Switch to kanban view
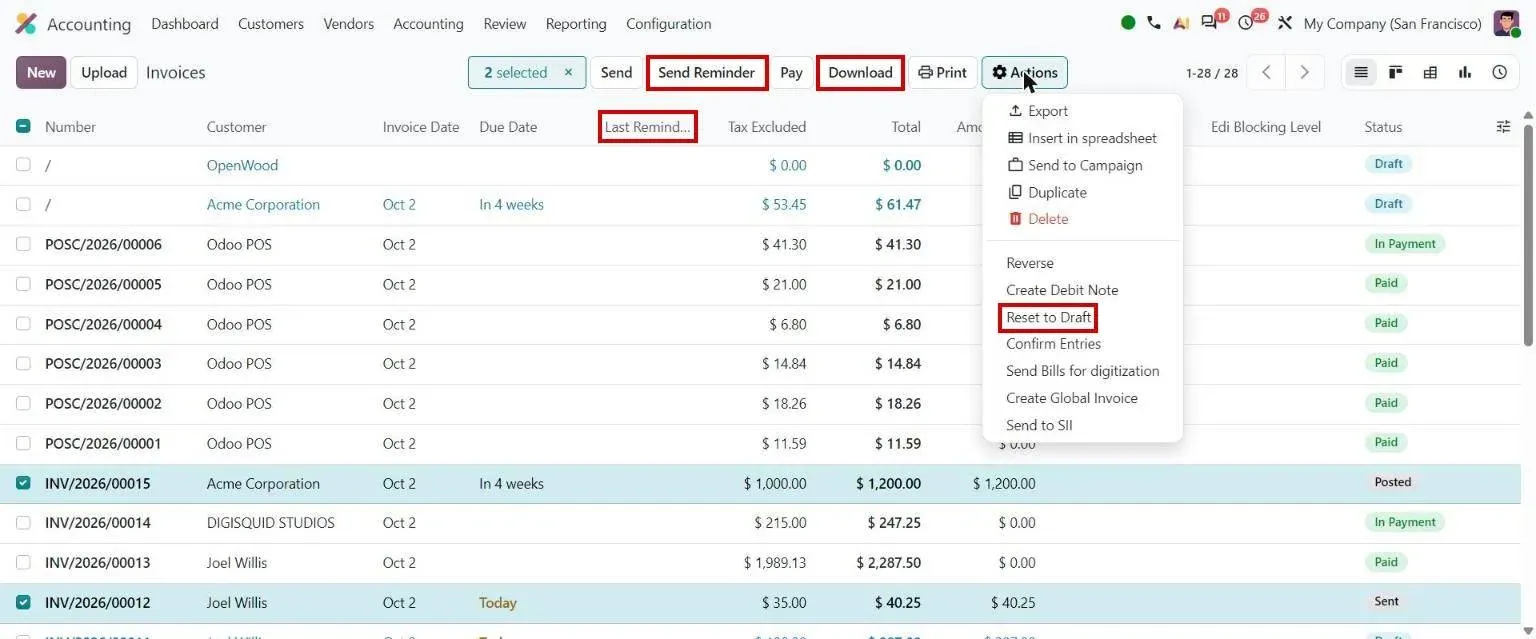This screenshot has width=1536, height=639. click(1395, 72)
